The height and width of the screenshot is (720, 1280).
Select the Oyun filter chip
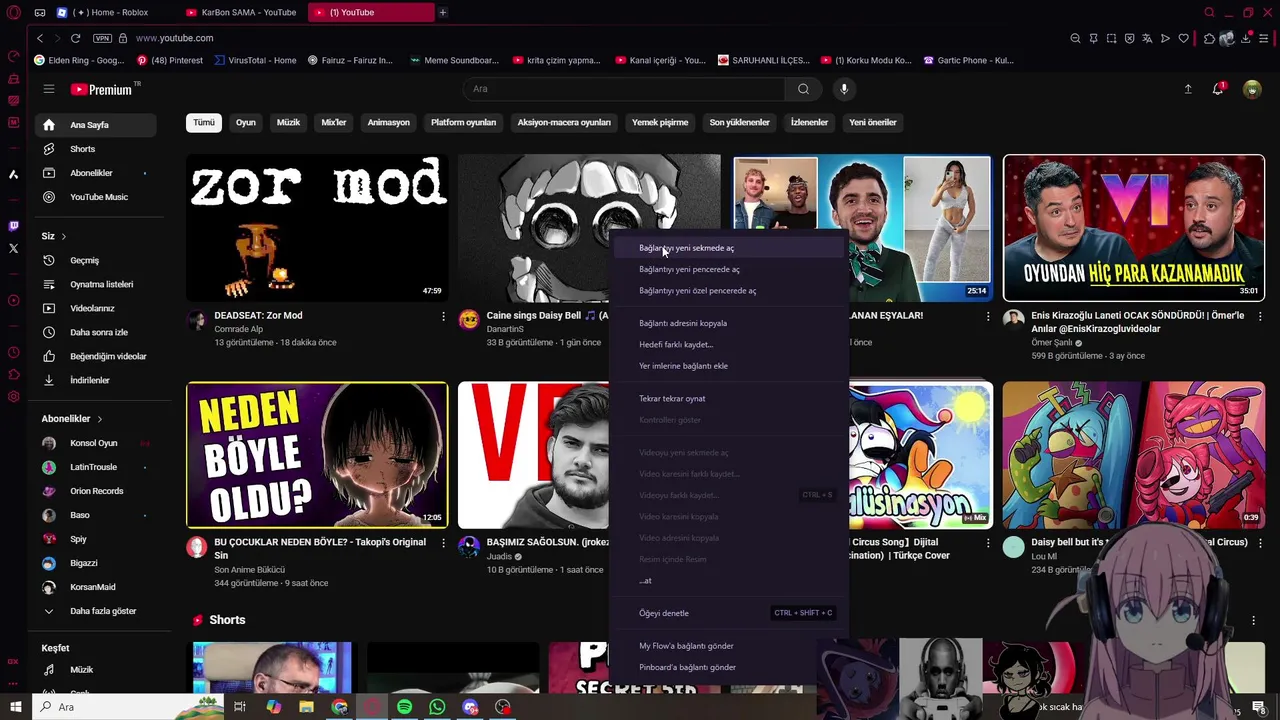point(246,122)
